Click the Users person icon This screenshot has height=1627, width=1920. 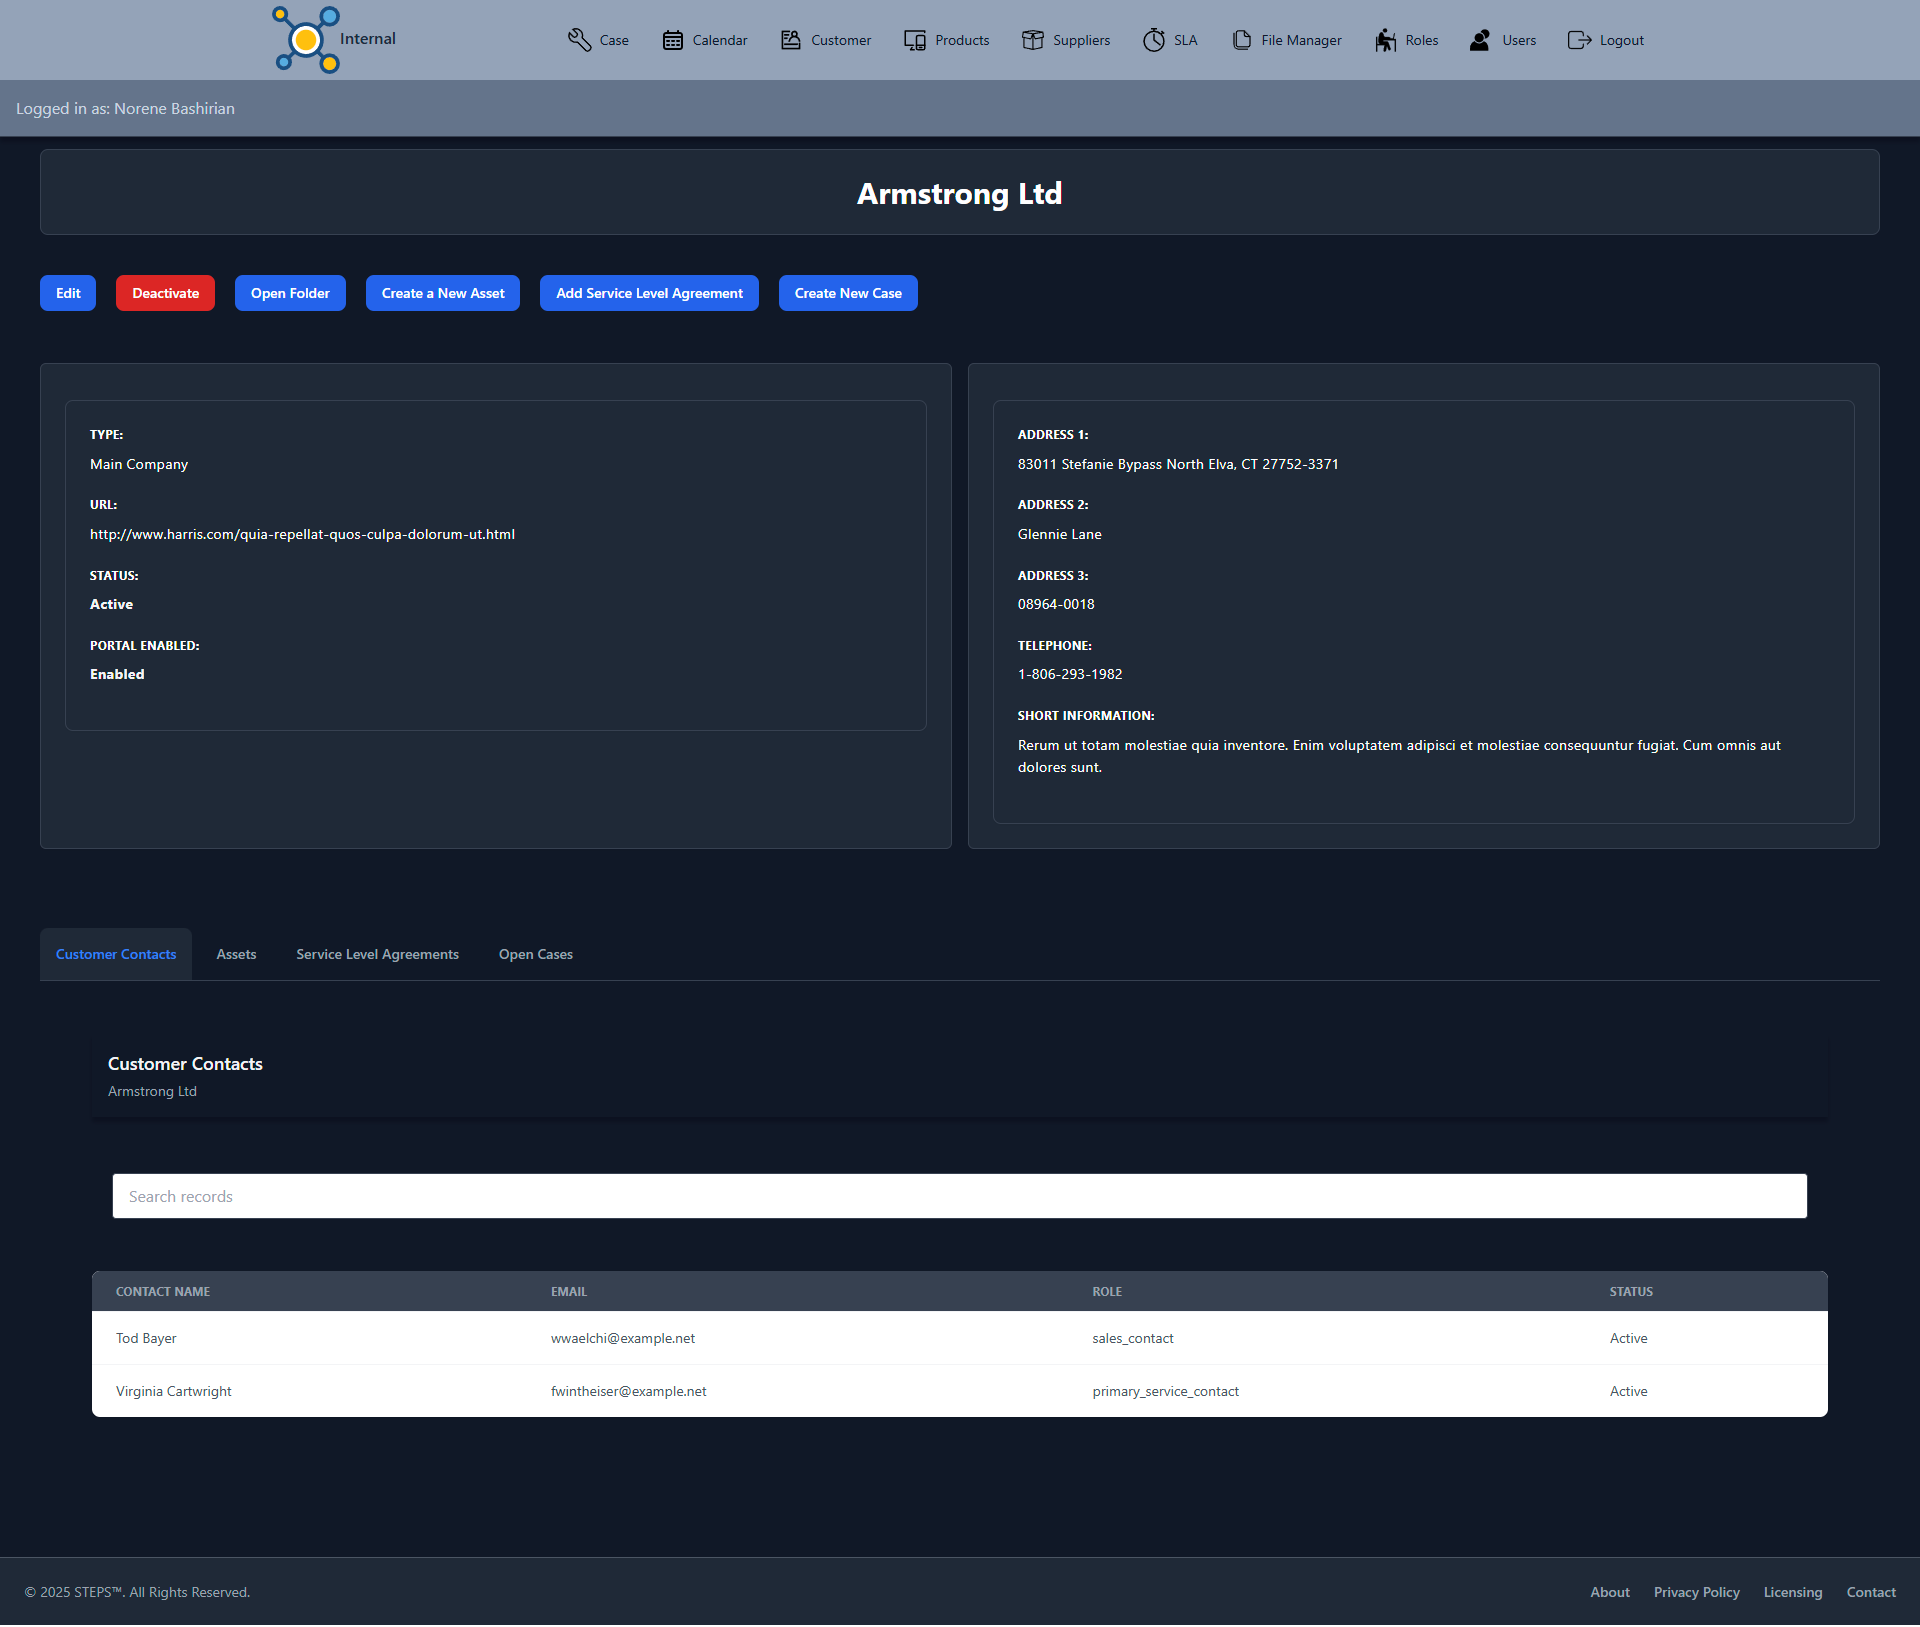1480,40
